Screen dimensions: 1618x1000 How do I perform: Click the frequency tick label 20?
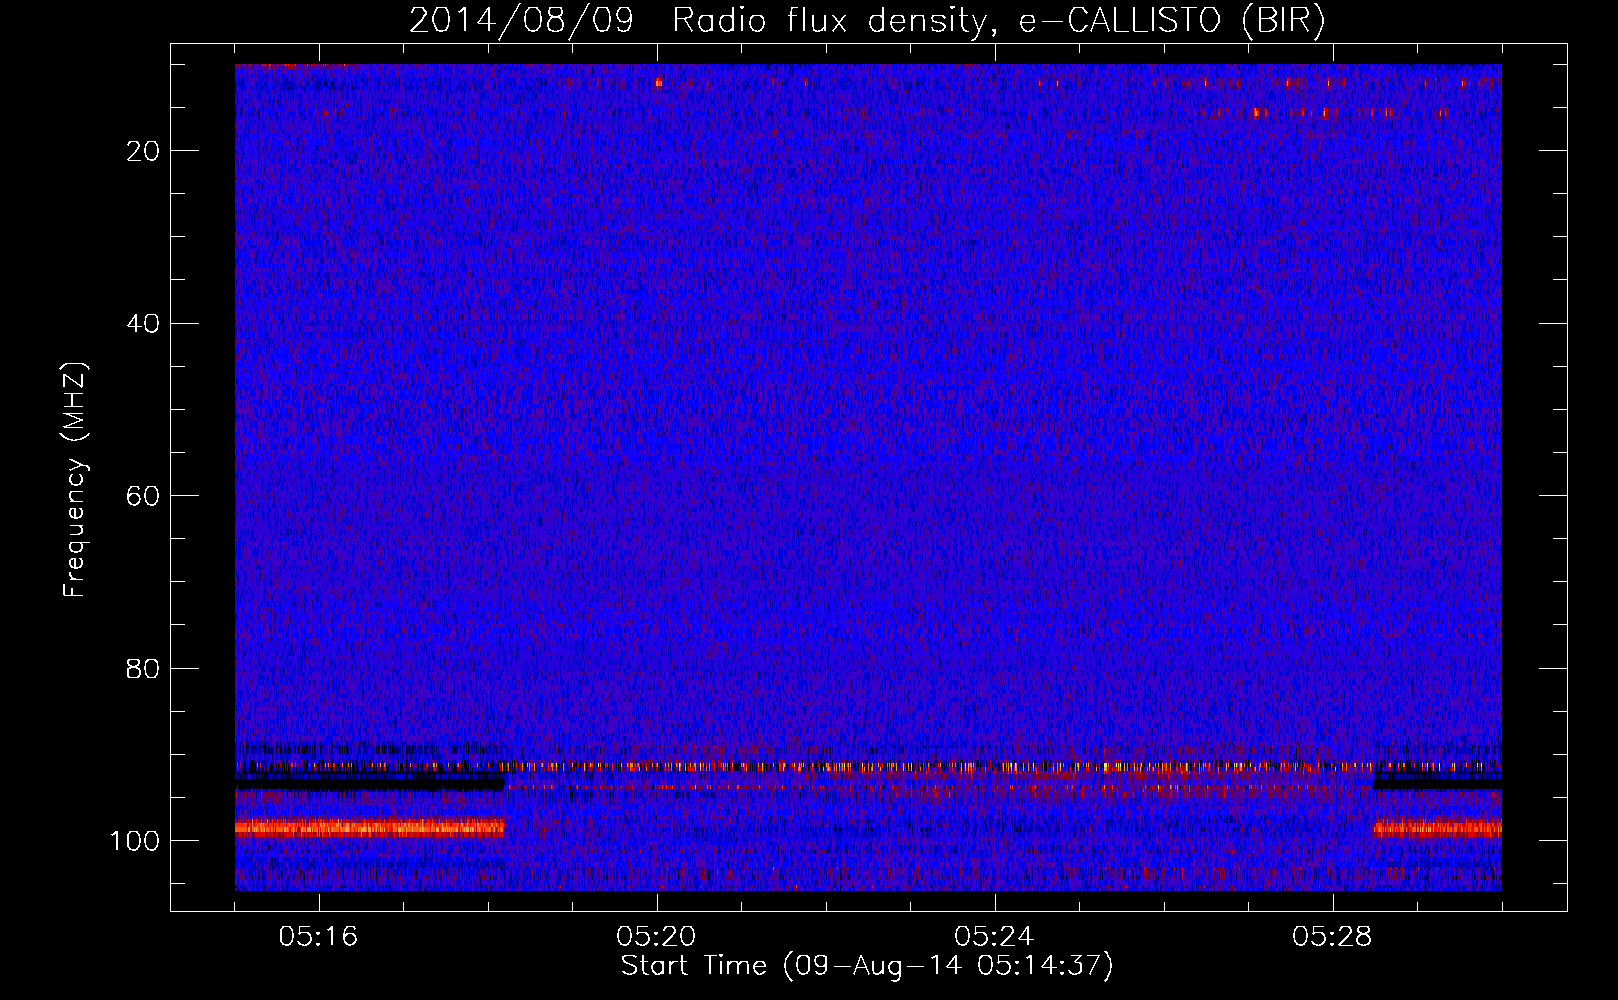coord(143,151)
